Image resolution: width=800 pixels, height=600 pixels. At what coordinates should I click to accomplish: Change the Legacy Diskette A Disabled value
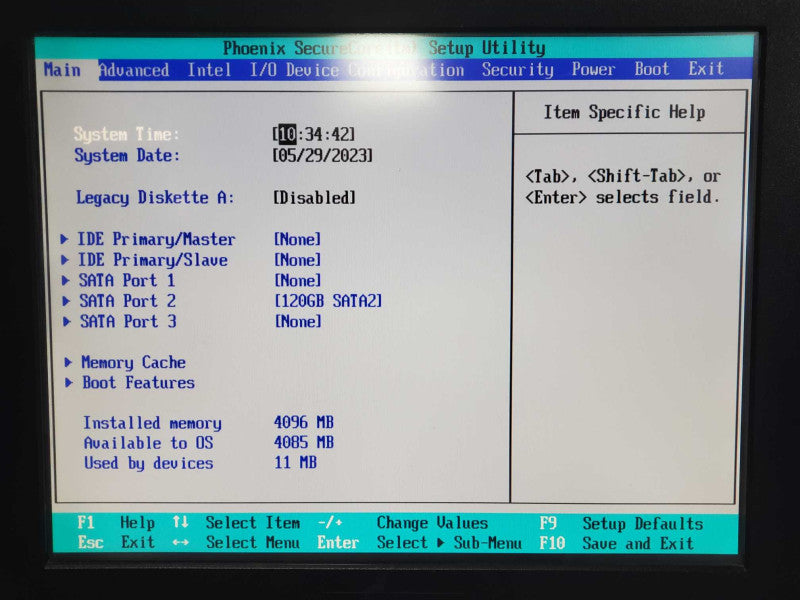pyautogui.click(x=314, y=197)
